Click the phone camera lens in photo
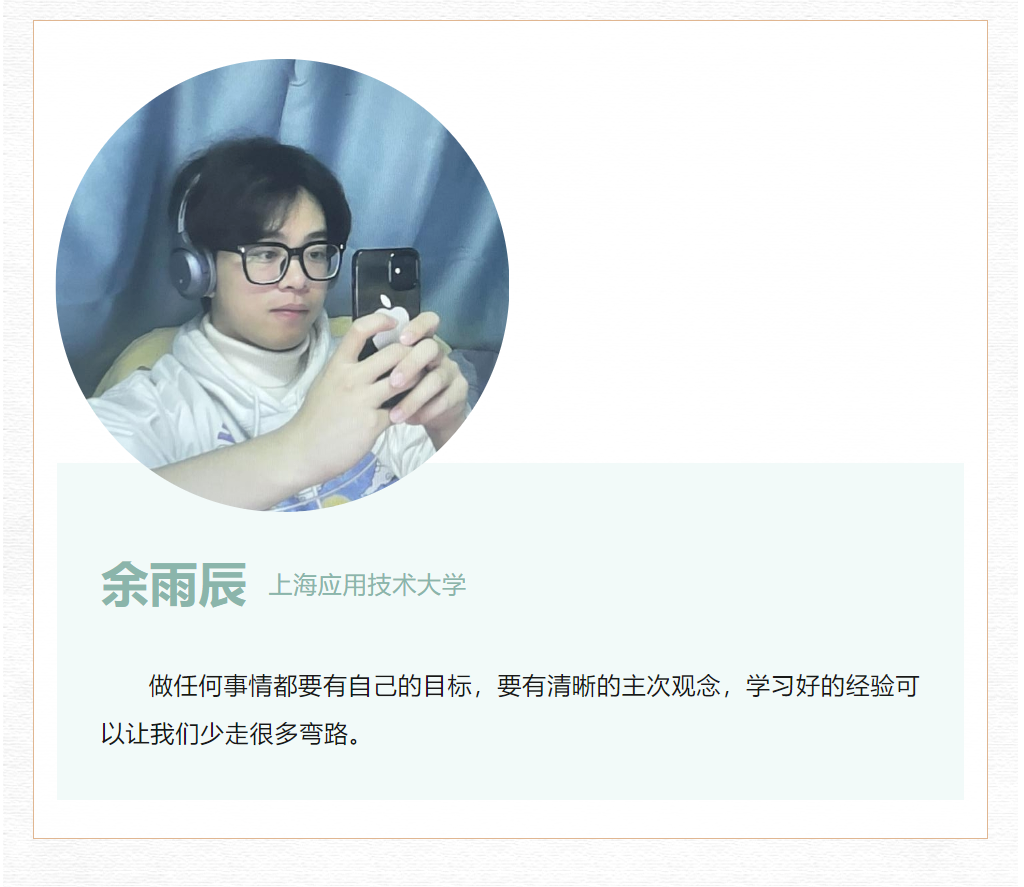The image size is (1024, 887). 398,270
